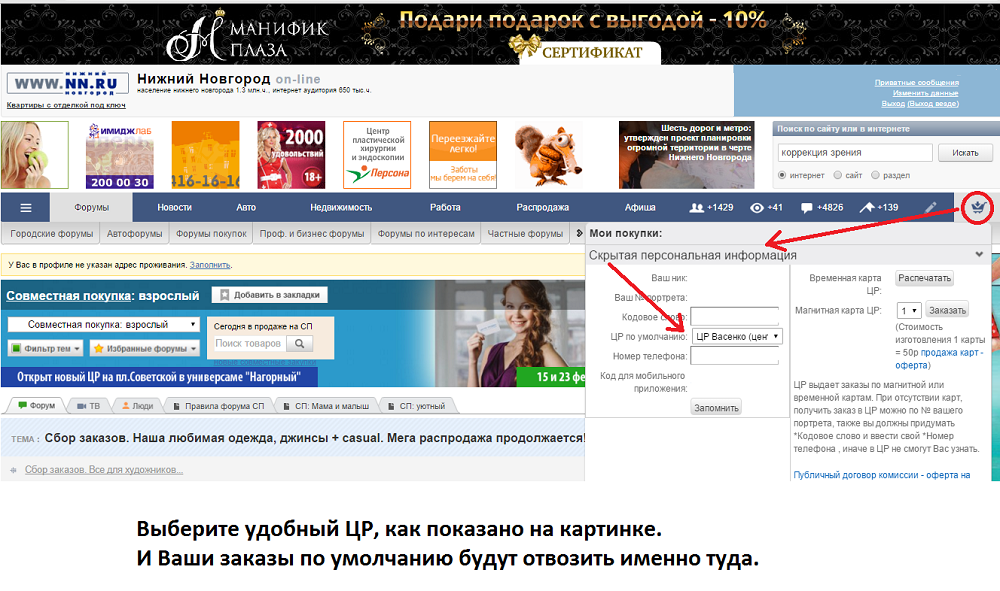Click the squirrel cartoon ad thumbnail
Viewport: 1000px width, 591px height.
pyautogui.click(x=548, y=155)
